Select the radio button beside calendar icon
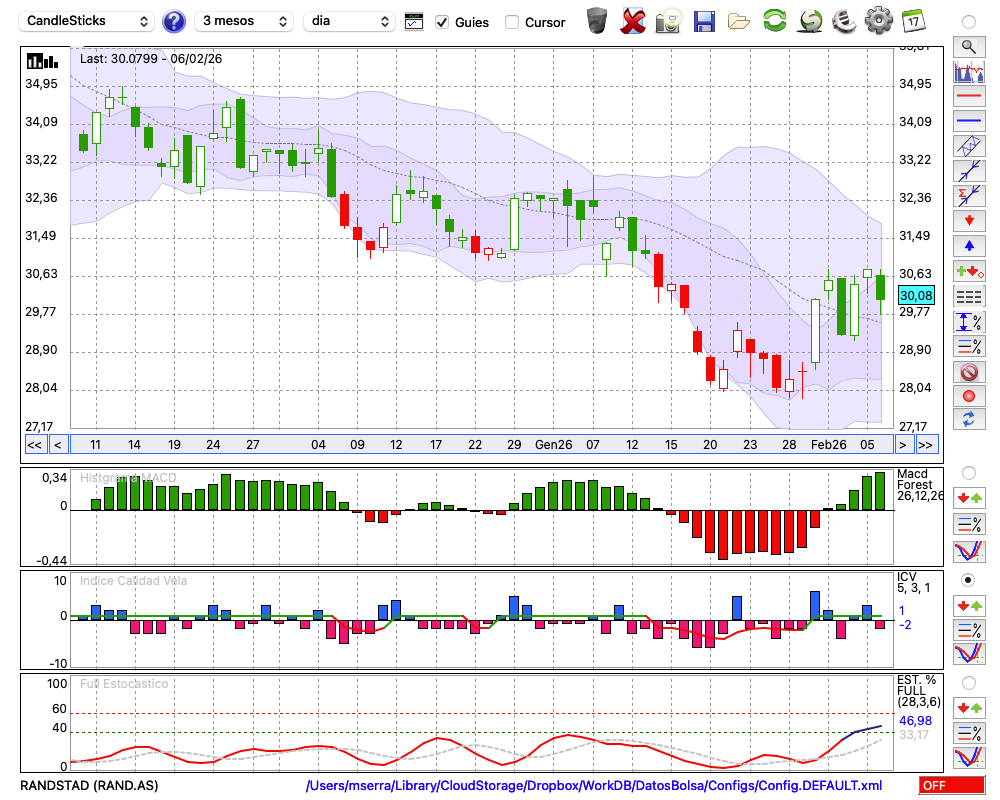1000x800 pixels. point(968,22)
